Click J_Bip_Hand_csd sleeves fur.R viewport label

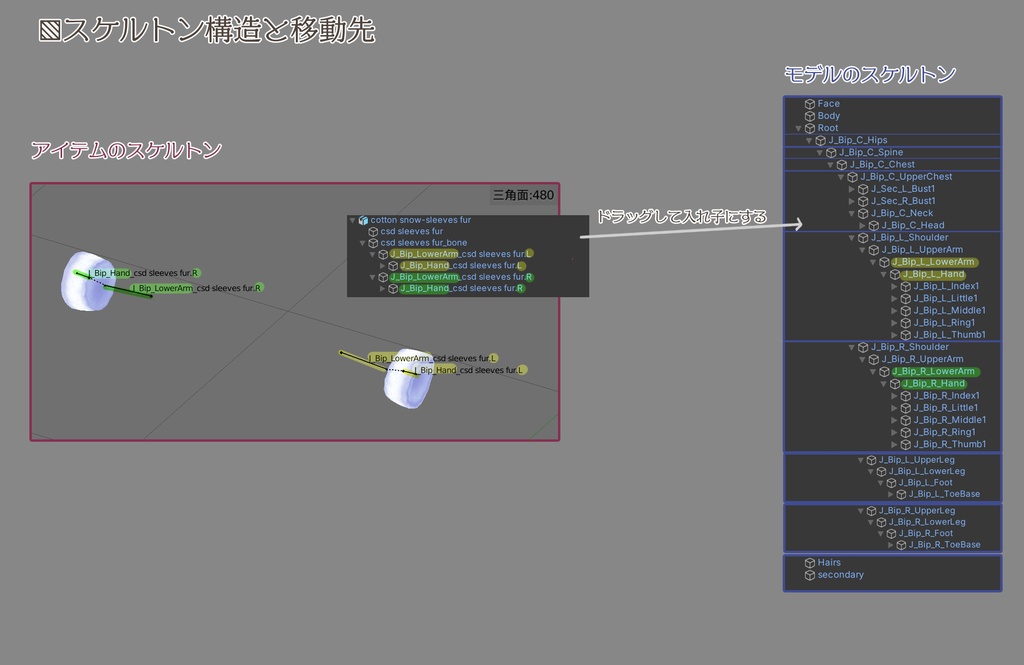(x=145, y=273)
